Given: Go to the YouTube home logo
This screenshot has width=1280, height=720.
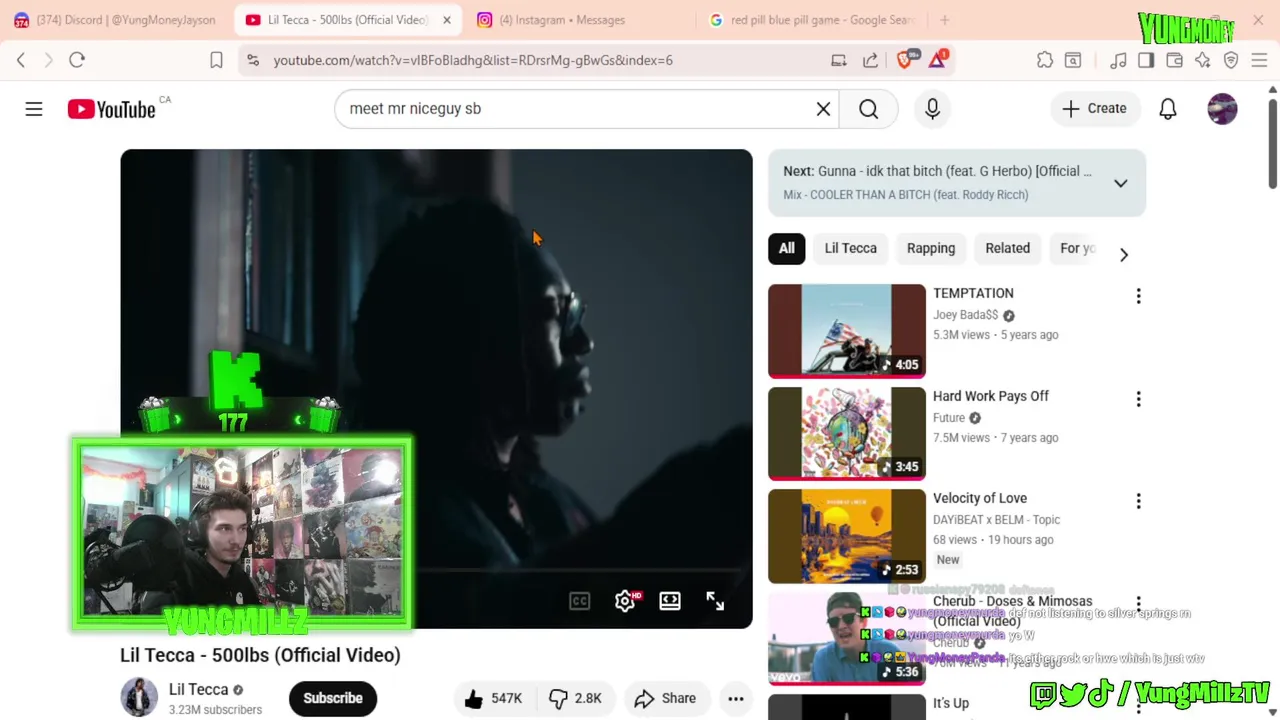Looking at the screenshot, I should (112, 109).
